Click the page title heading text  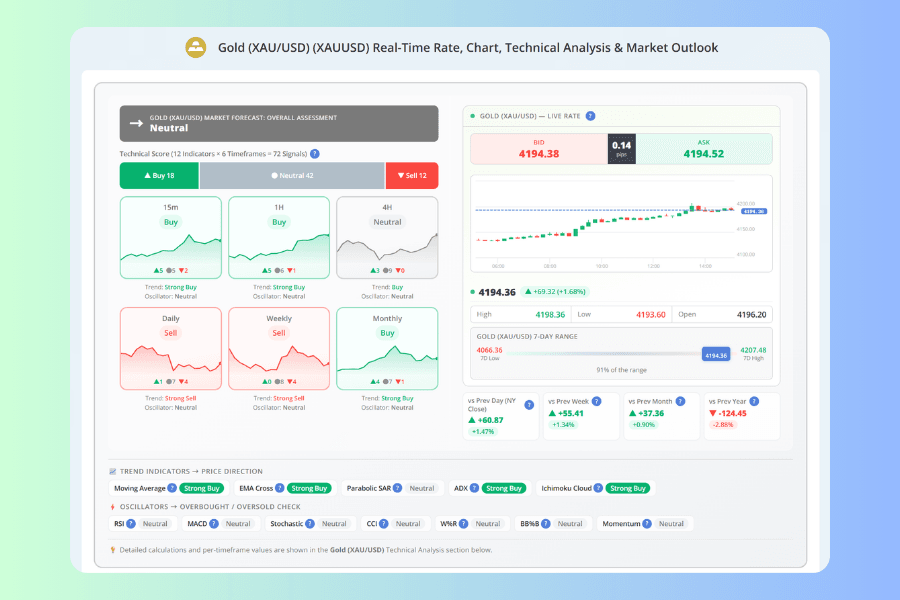click(468, 48)
